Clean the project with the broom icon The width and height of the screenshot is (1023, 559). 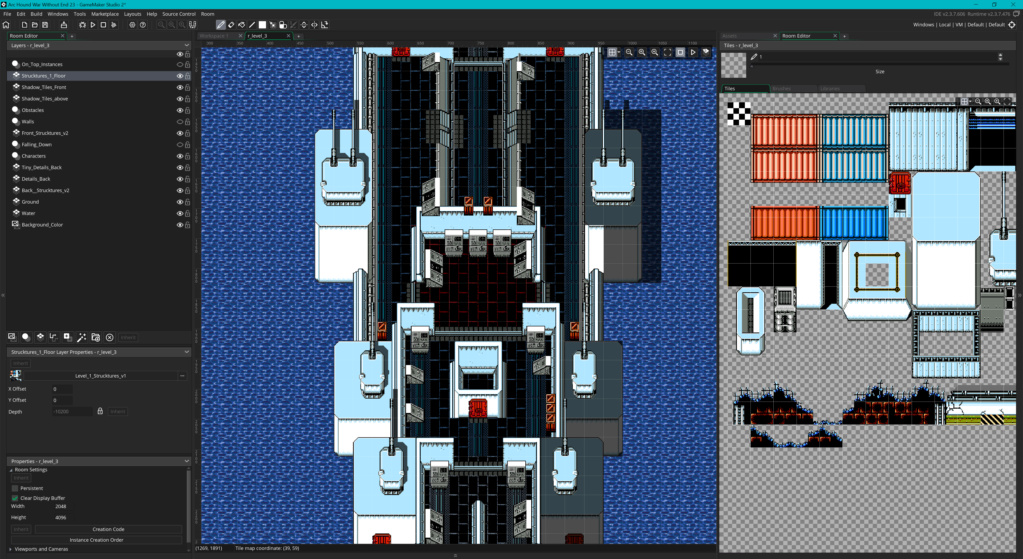tap(114, 25)
